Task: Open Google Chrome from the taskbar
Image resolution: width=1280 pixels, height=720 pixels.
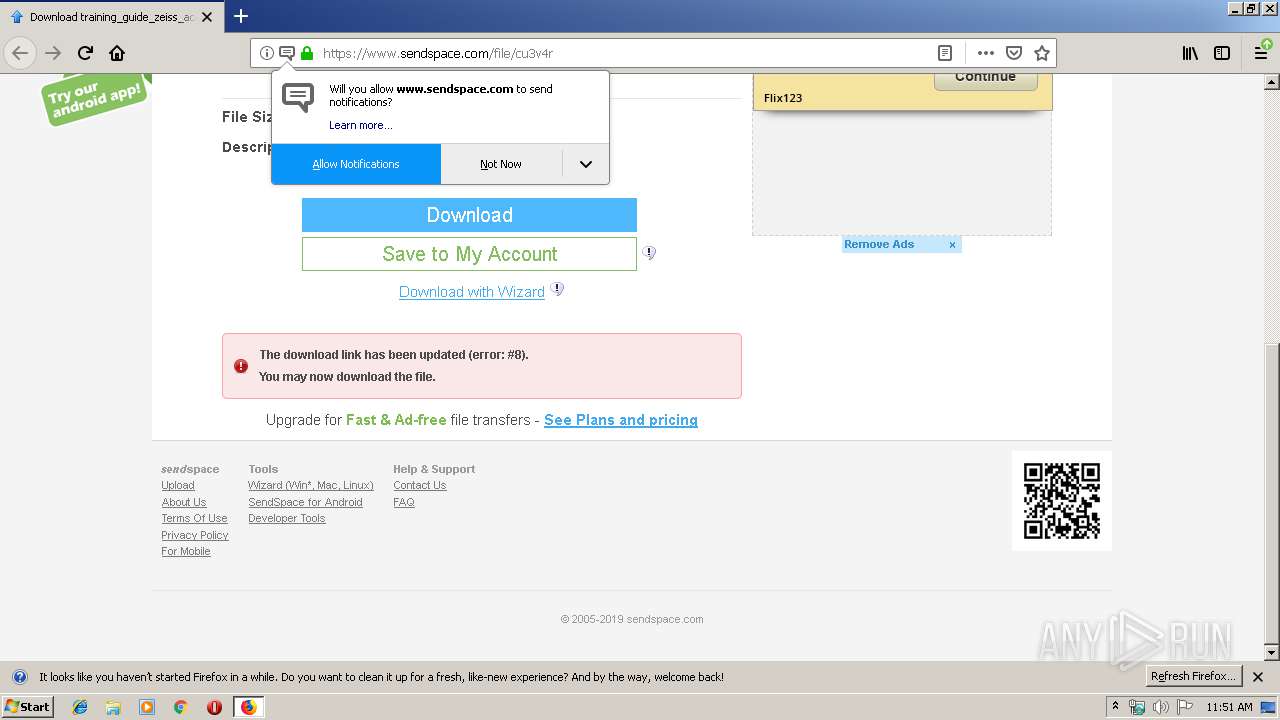Action: coord(180,707)
